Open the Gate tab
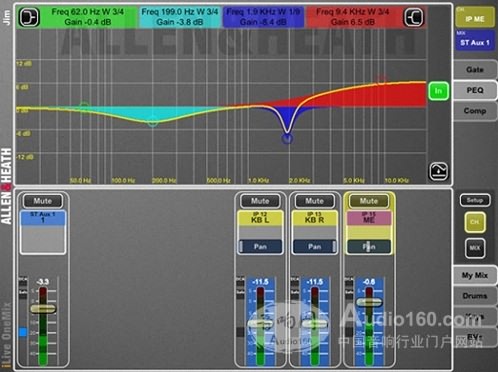498x372 pixels. (475, 70)
